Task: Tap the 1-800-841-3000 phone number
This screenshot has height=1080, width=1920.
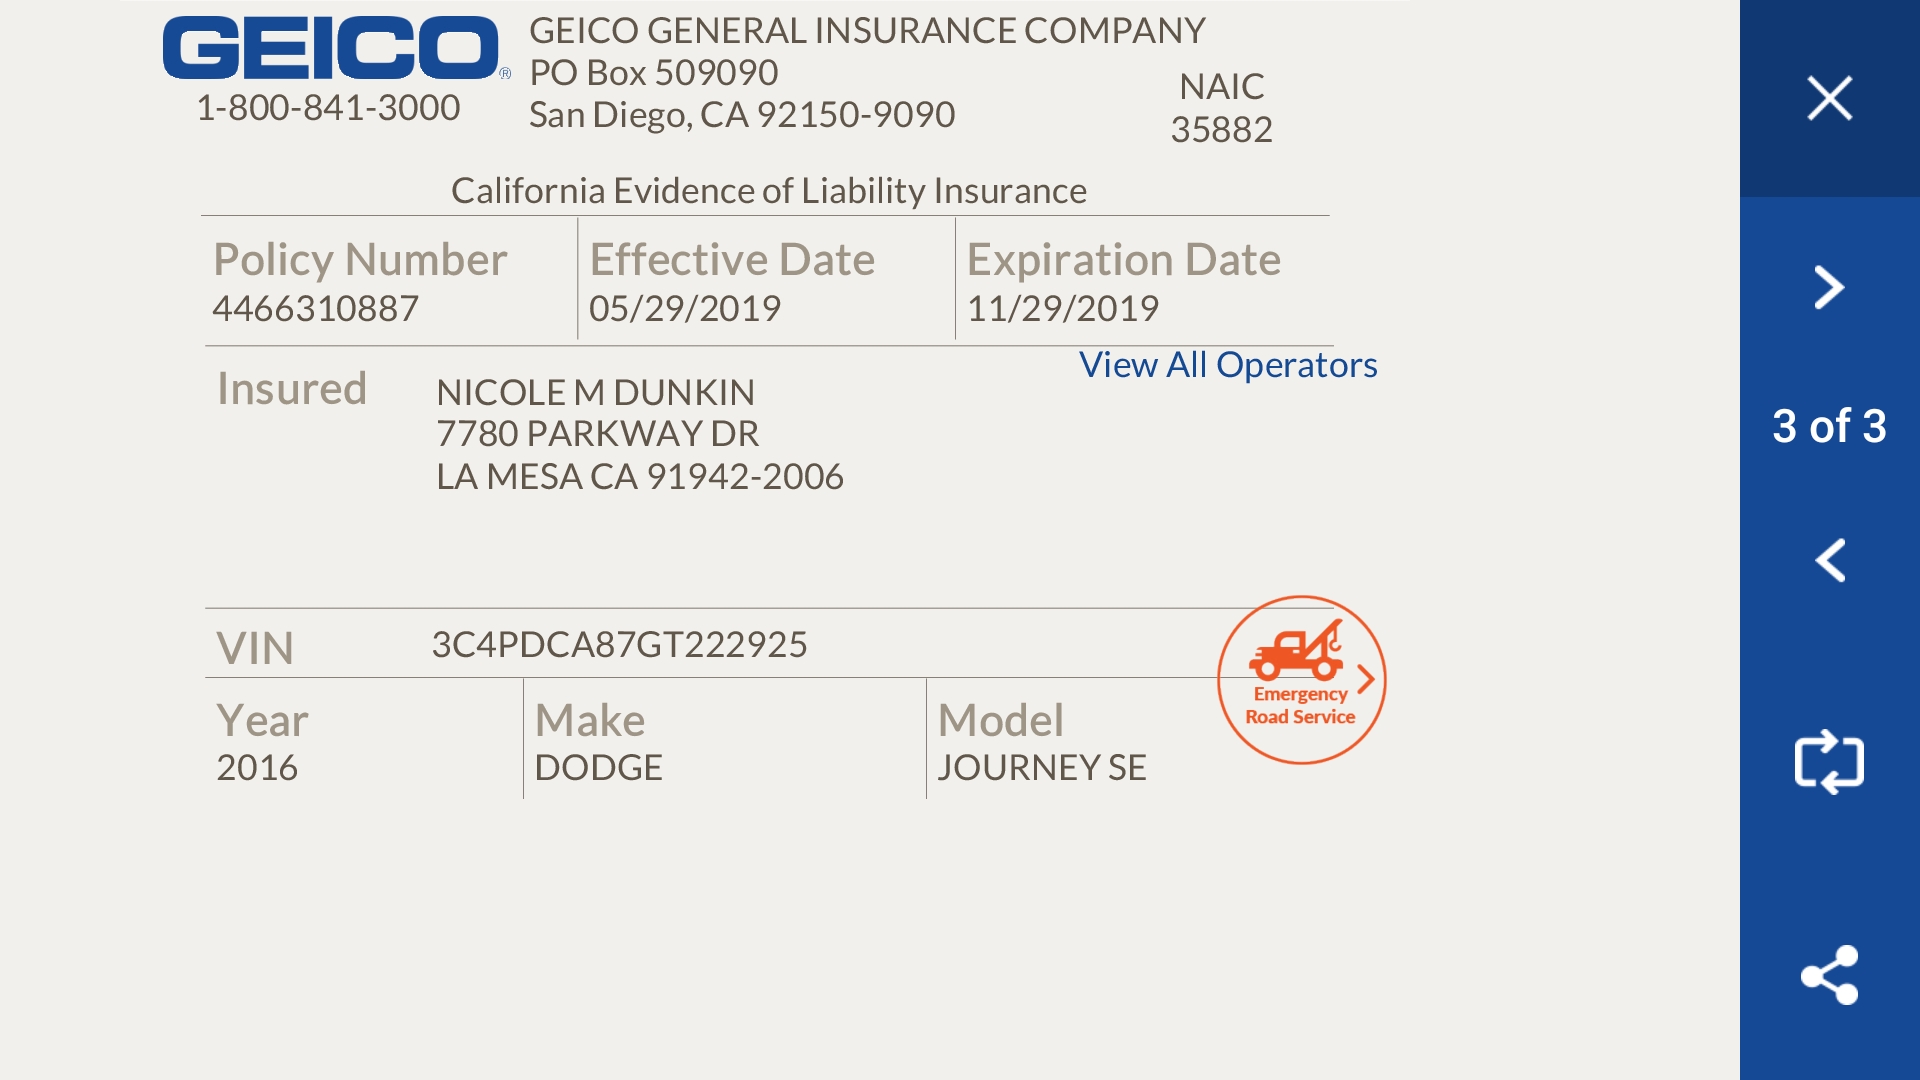Action: pos(328,108)
